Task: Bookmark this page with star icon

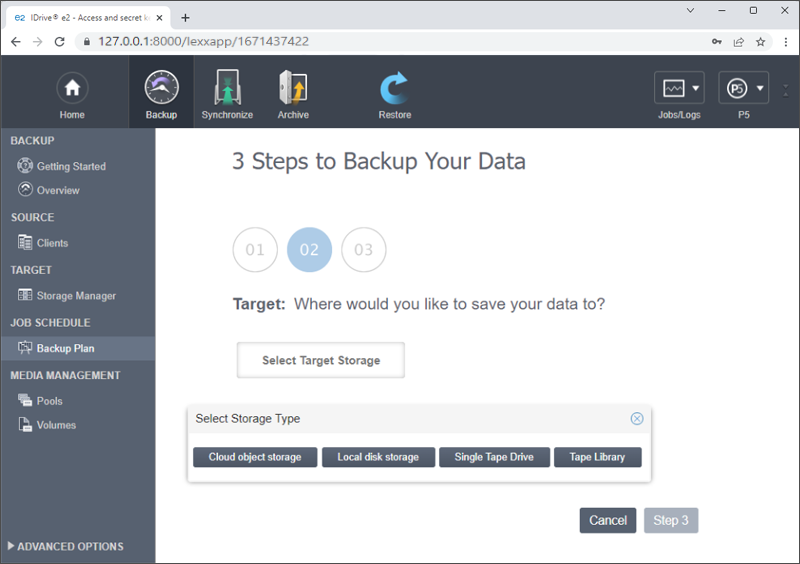Action: (761, 42)
